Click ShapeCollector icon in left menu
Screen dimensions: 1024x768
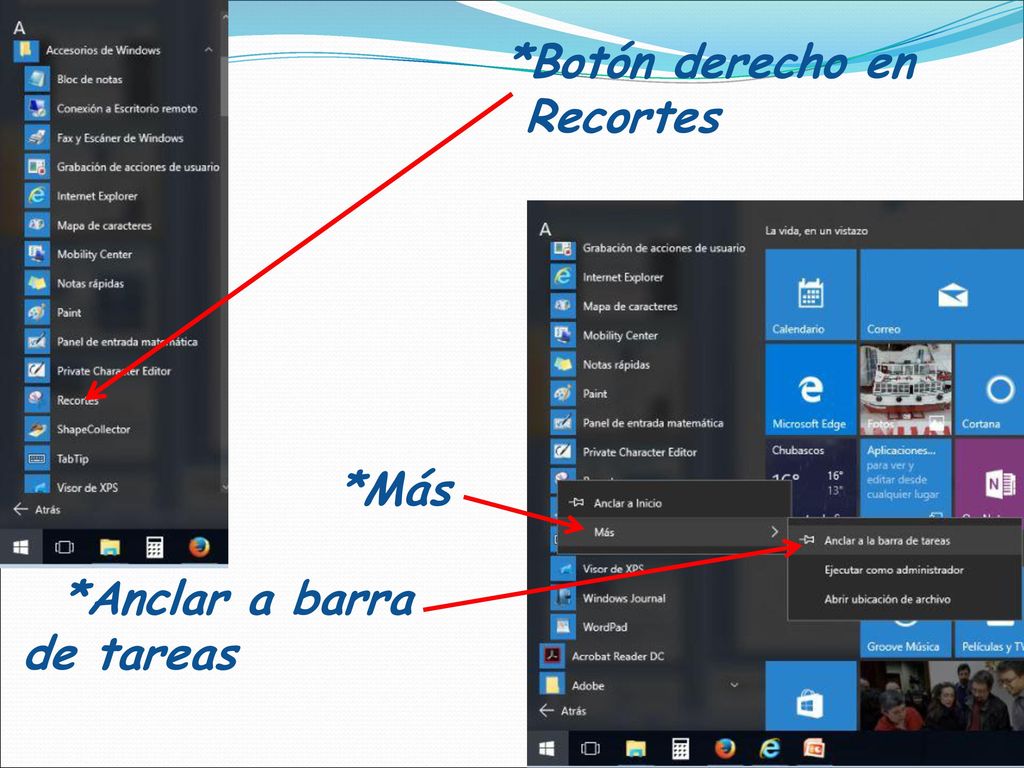tap(37, 429)
